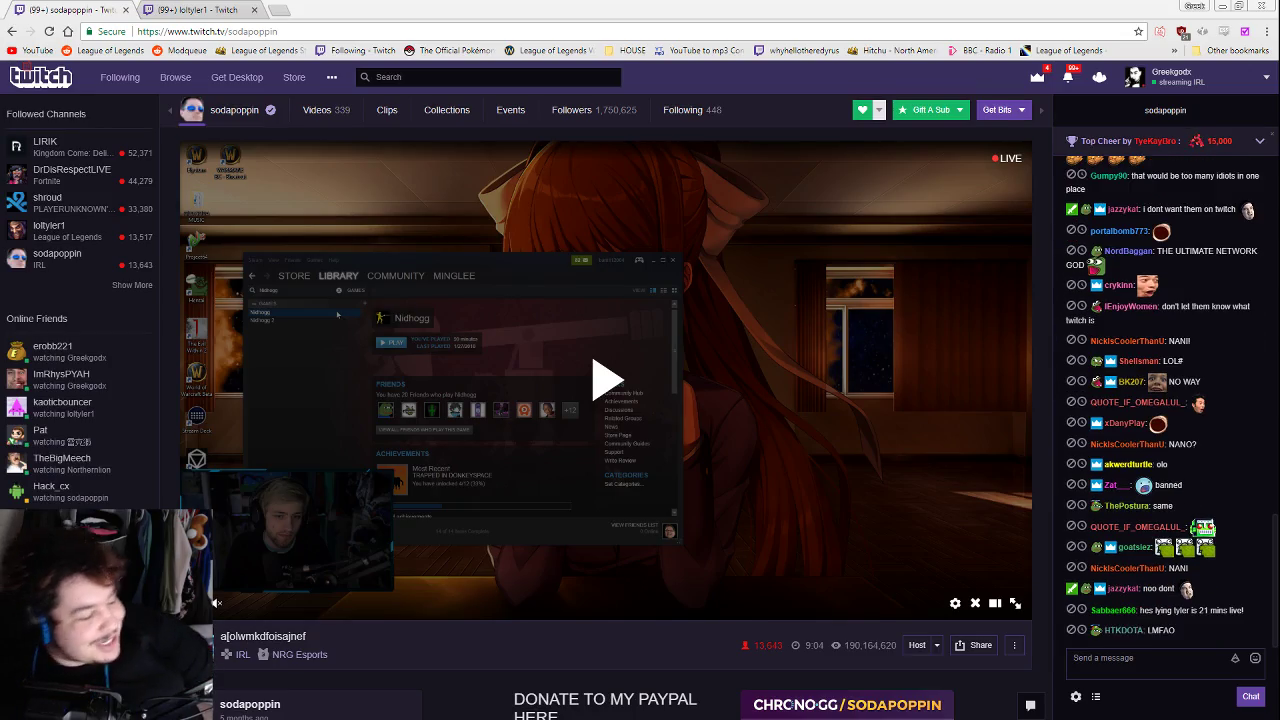This screenshot has height=720, width=1280.
Task: Open the YouTube bookmark
Action: (x=30, y=50)
